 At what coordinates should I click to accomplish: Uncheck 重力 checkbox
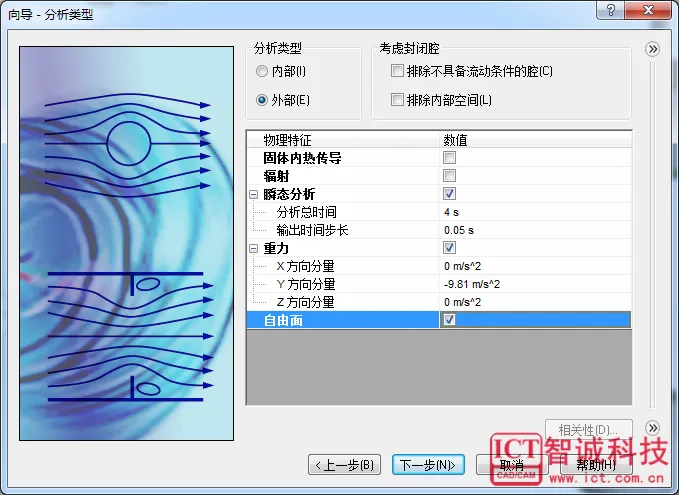449,248
